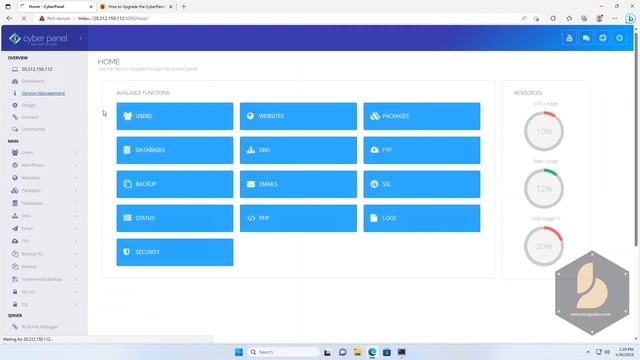Expand the Websites sidebar menu

pyautogui.click(x=44, y=178)
